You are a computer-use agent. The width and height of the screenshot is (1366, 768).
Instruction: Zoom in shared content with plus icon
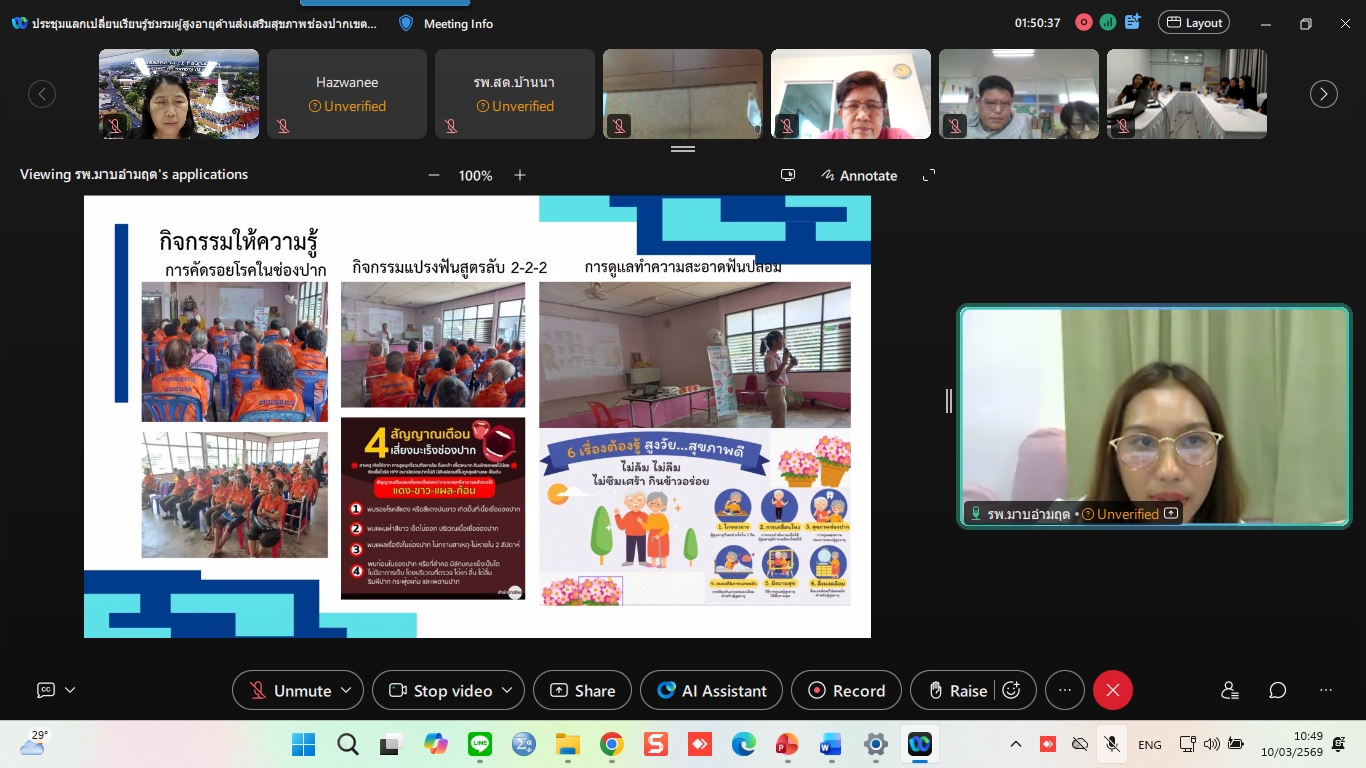pyautogui.click(x=520, y=175)
